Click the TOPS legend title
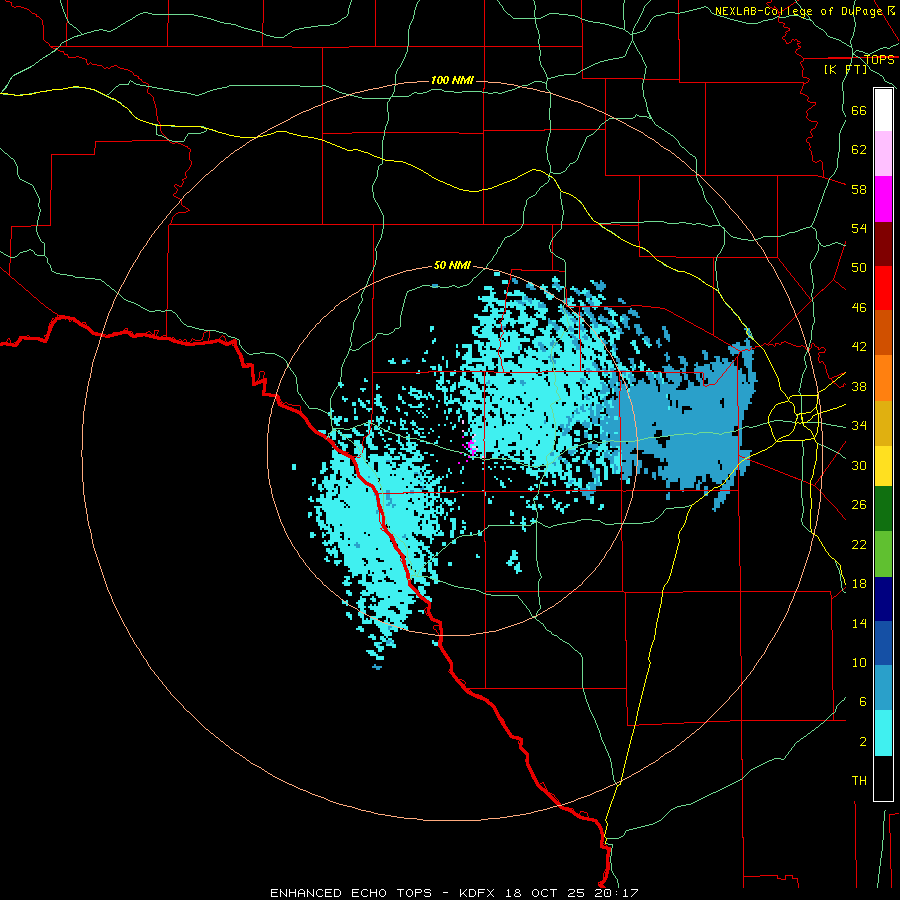900x900 pixels. (x=879, y=60)
